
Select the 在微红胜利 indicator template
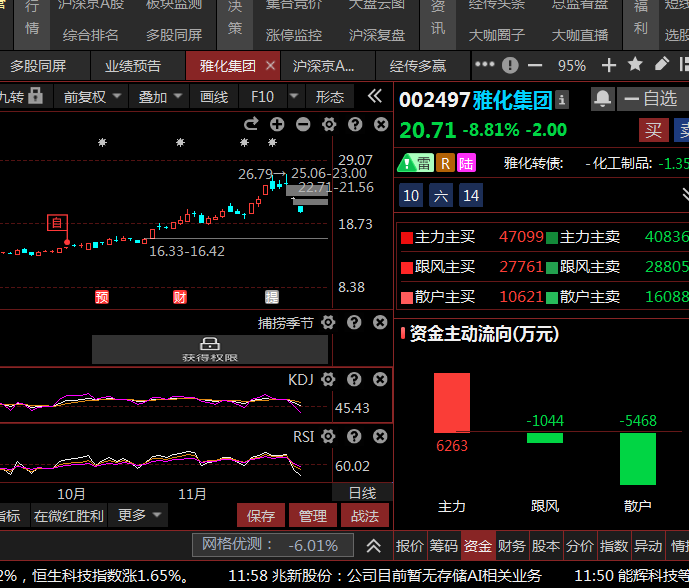69,515
